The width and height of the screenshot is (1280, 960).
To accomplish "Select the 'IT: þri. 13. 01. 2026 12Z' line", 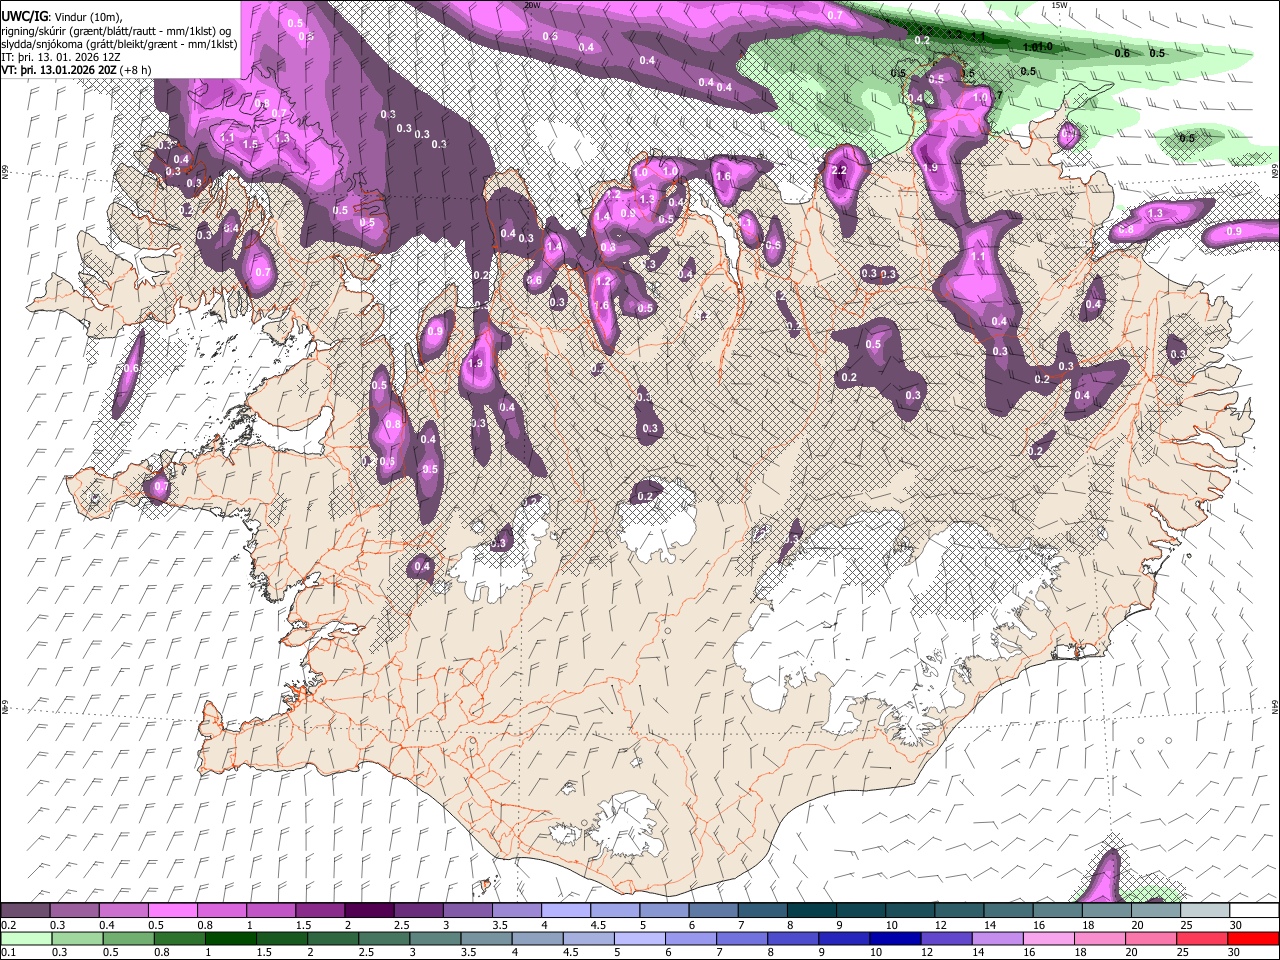I will [61, 57].
